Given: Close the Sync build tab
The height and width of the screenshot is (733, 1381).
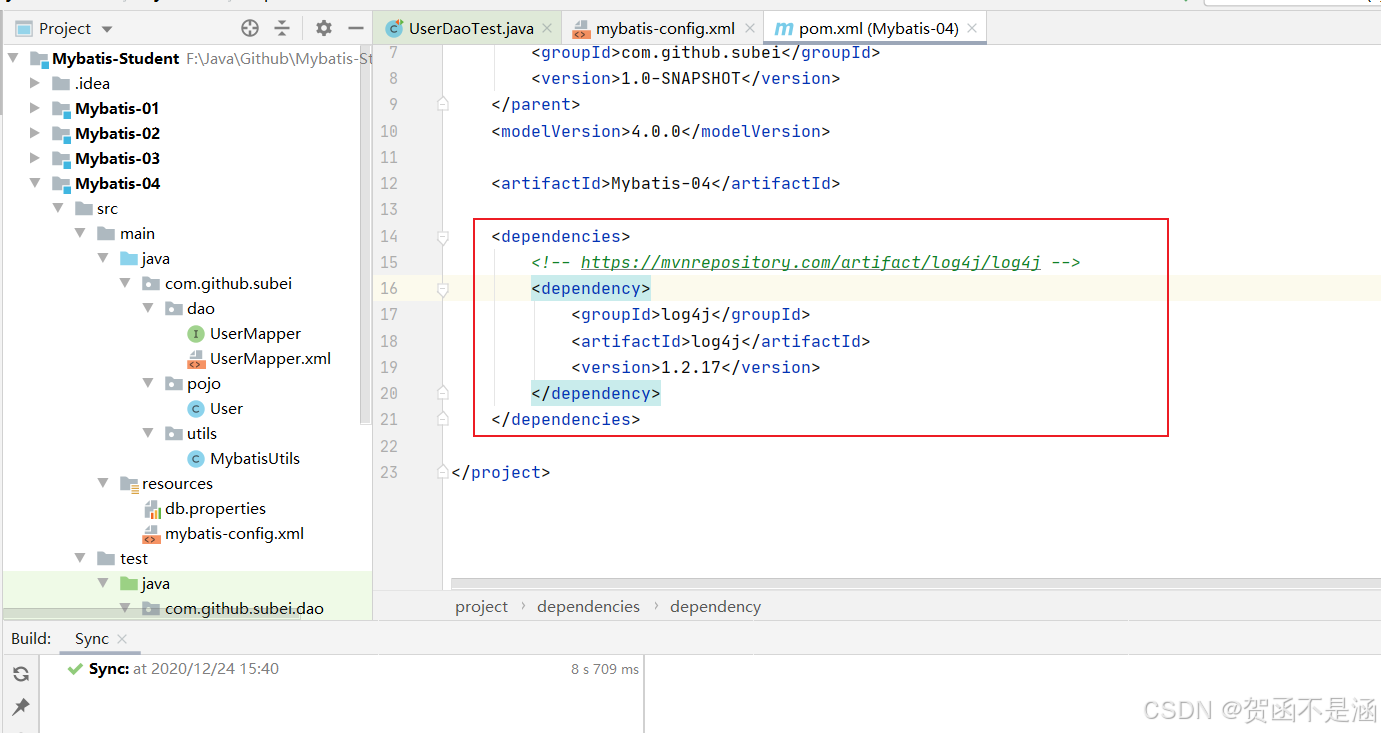Looking at the screenshot, I should click(x=122, y=638).
